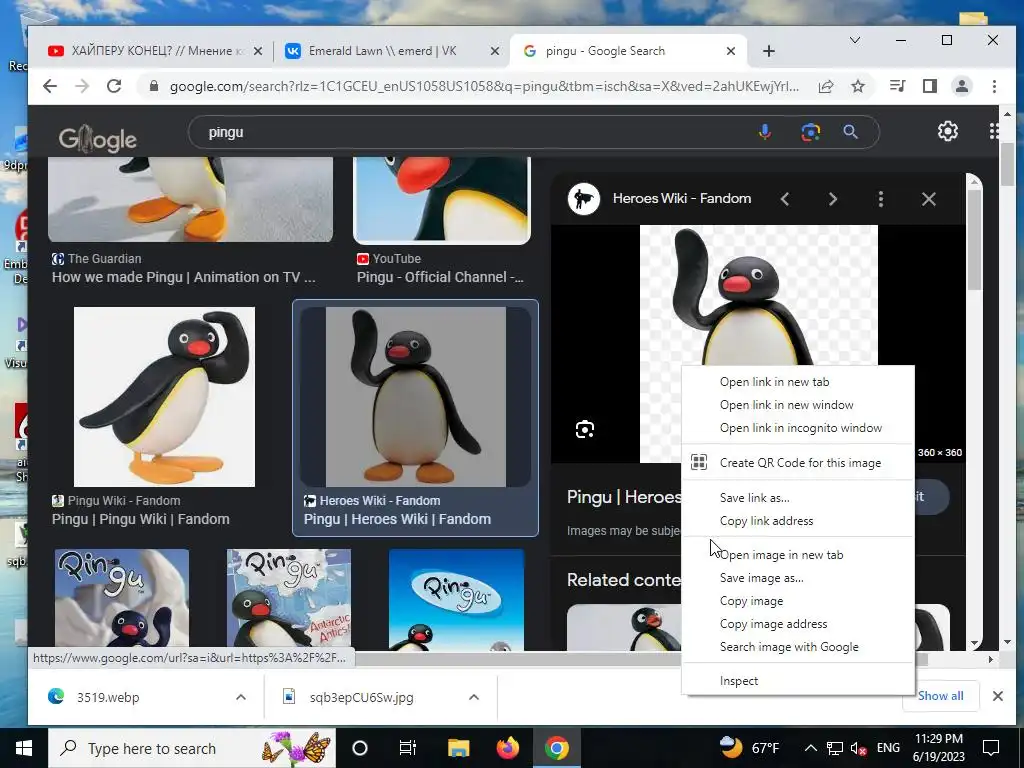Open Google Lens search by image
1024x768 pixels.
coord(810,133)
